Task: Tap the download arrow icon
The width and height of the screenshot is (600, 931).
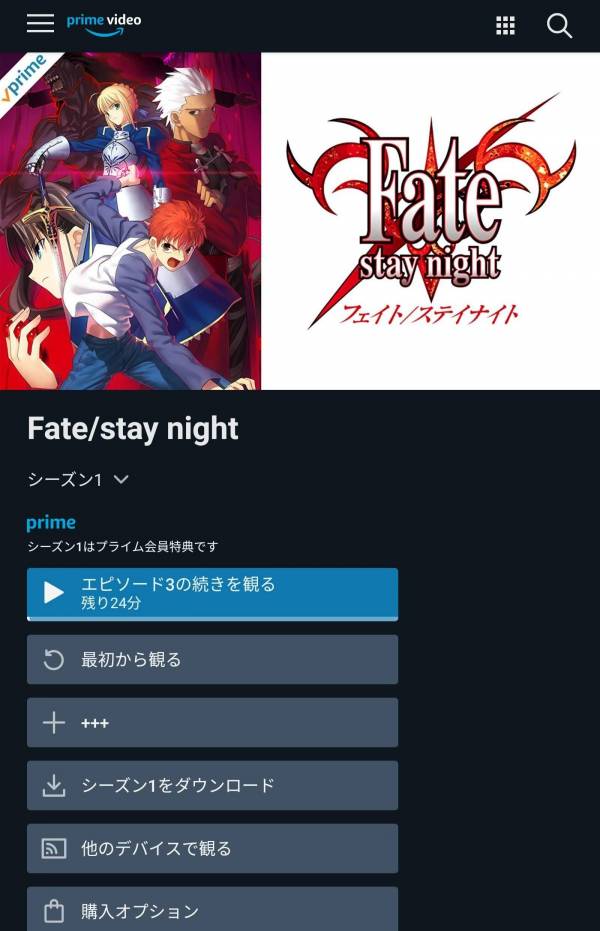Action: click(53, 786)
